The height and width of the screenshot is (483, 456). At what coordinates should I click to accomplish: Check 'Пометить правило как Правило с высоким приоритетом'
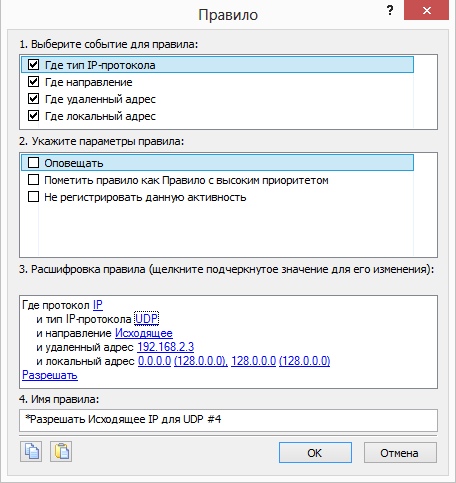coord(33,180)
